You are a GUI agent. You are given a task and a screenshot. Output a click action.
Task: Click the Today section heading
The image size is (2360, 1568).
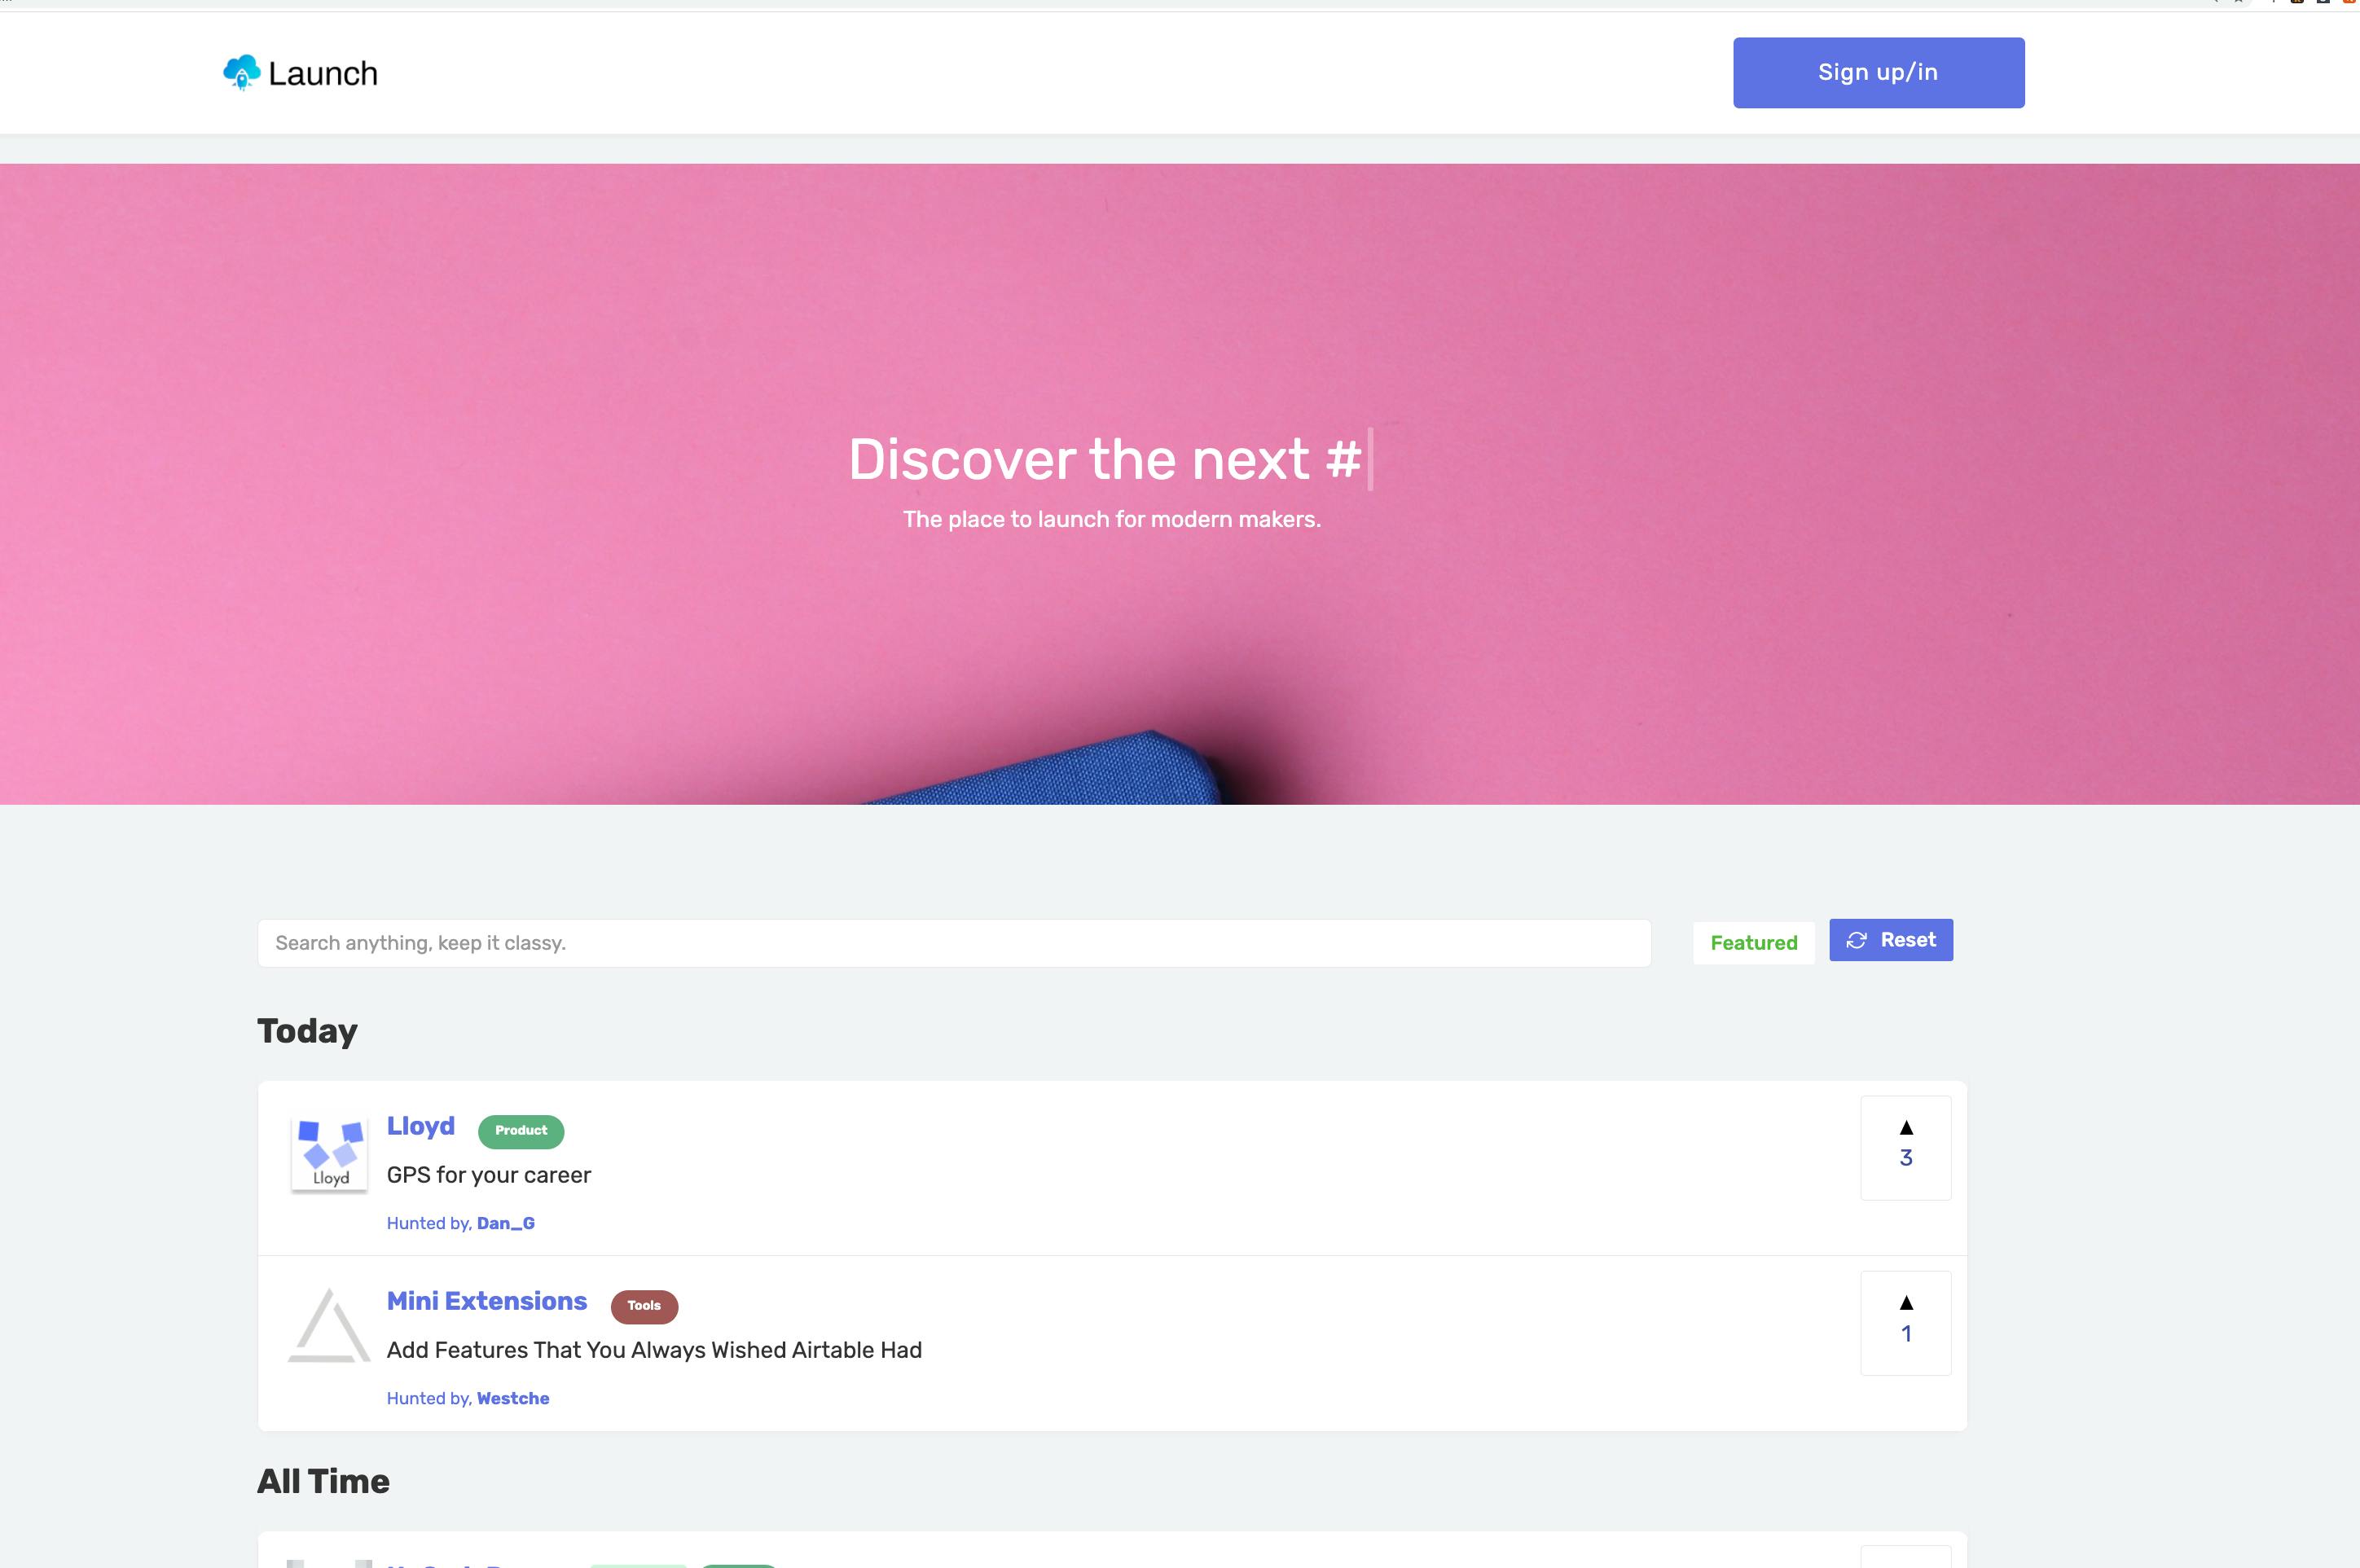tap(307, 1031)
